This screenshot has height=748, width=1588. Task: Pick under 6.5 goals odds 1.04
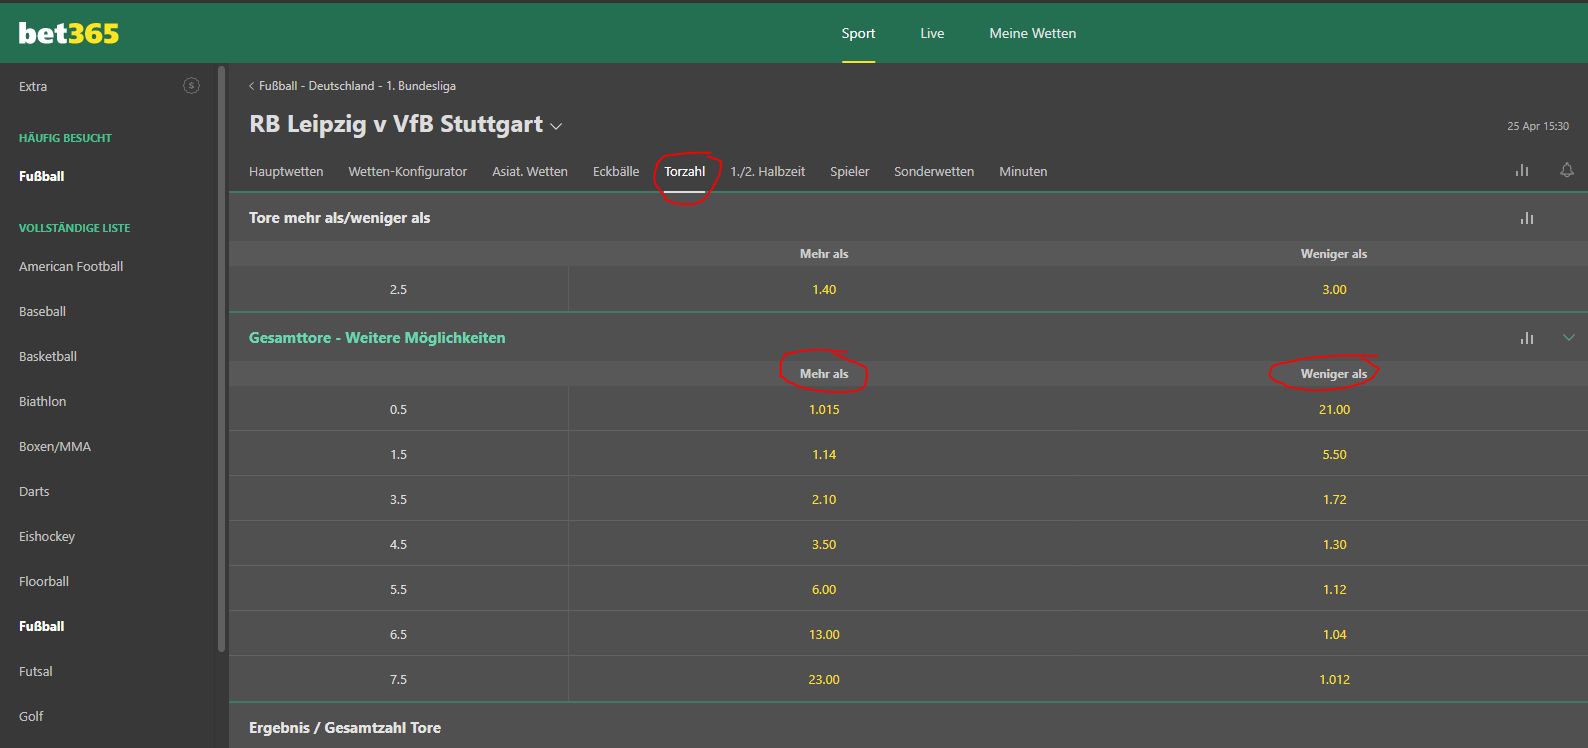pyautogui.click(x=1334, y=634)
